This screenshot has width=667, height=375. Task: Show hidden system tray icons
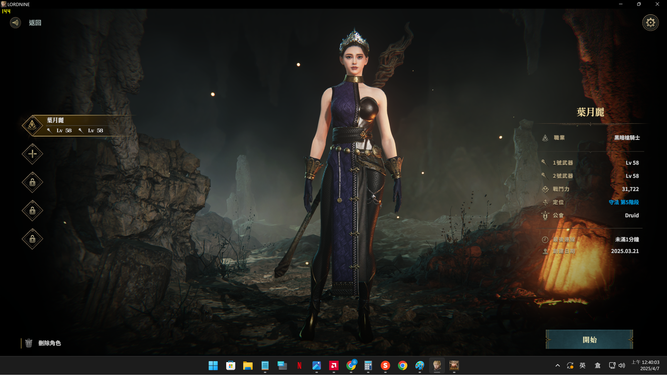click(557, 365)
